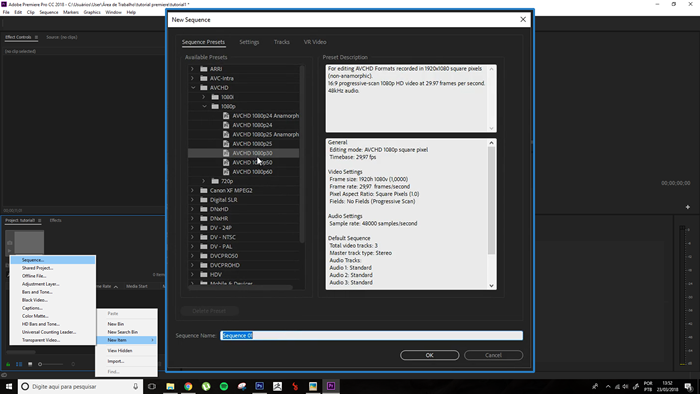The width and height of the screenshot is (700, 394).
Task: Open Effect Controls panel menu icon
Action: pyautogui.click(x=36, y=37)
